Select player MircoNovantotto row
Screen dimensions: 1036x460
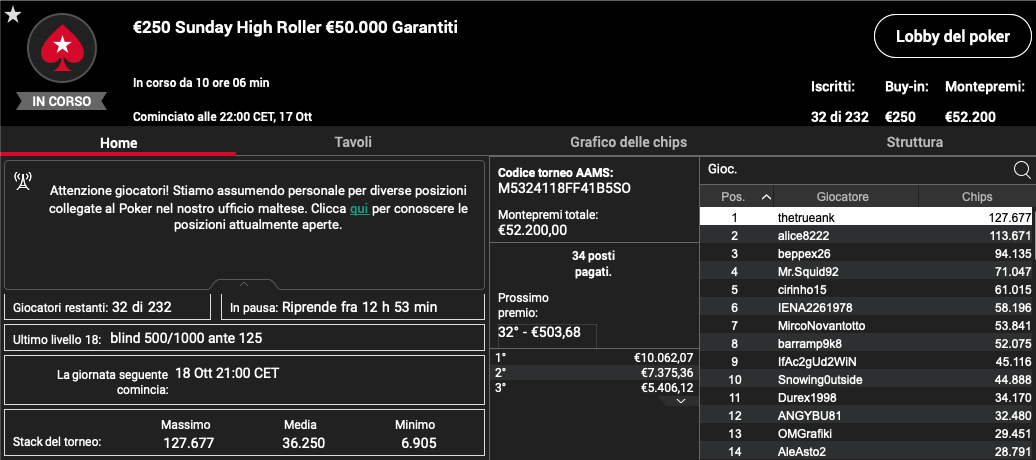[x=867, y=325]
